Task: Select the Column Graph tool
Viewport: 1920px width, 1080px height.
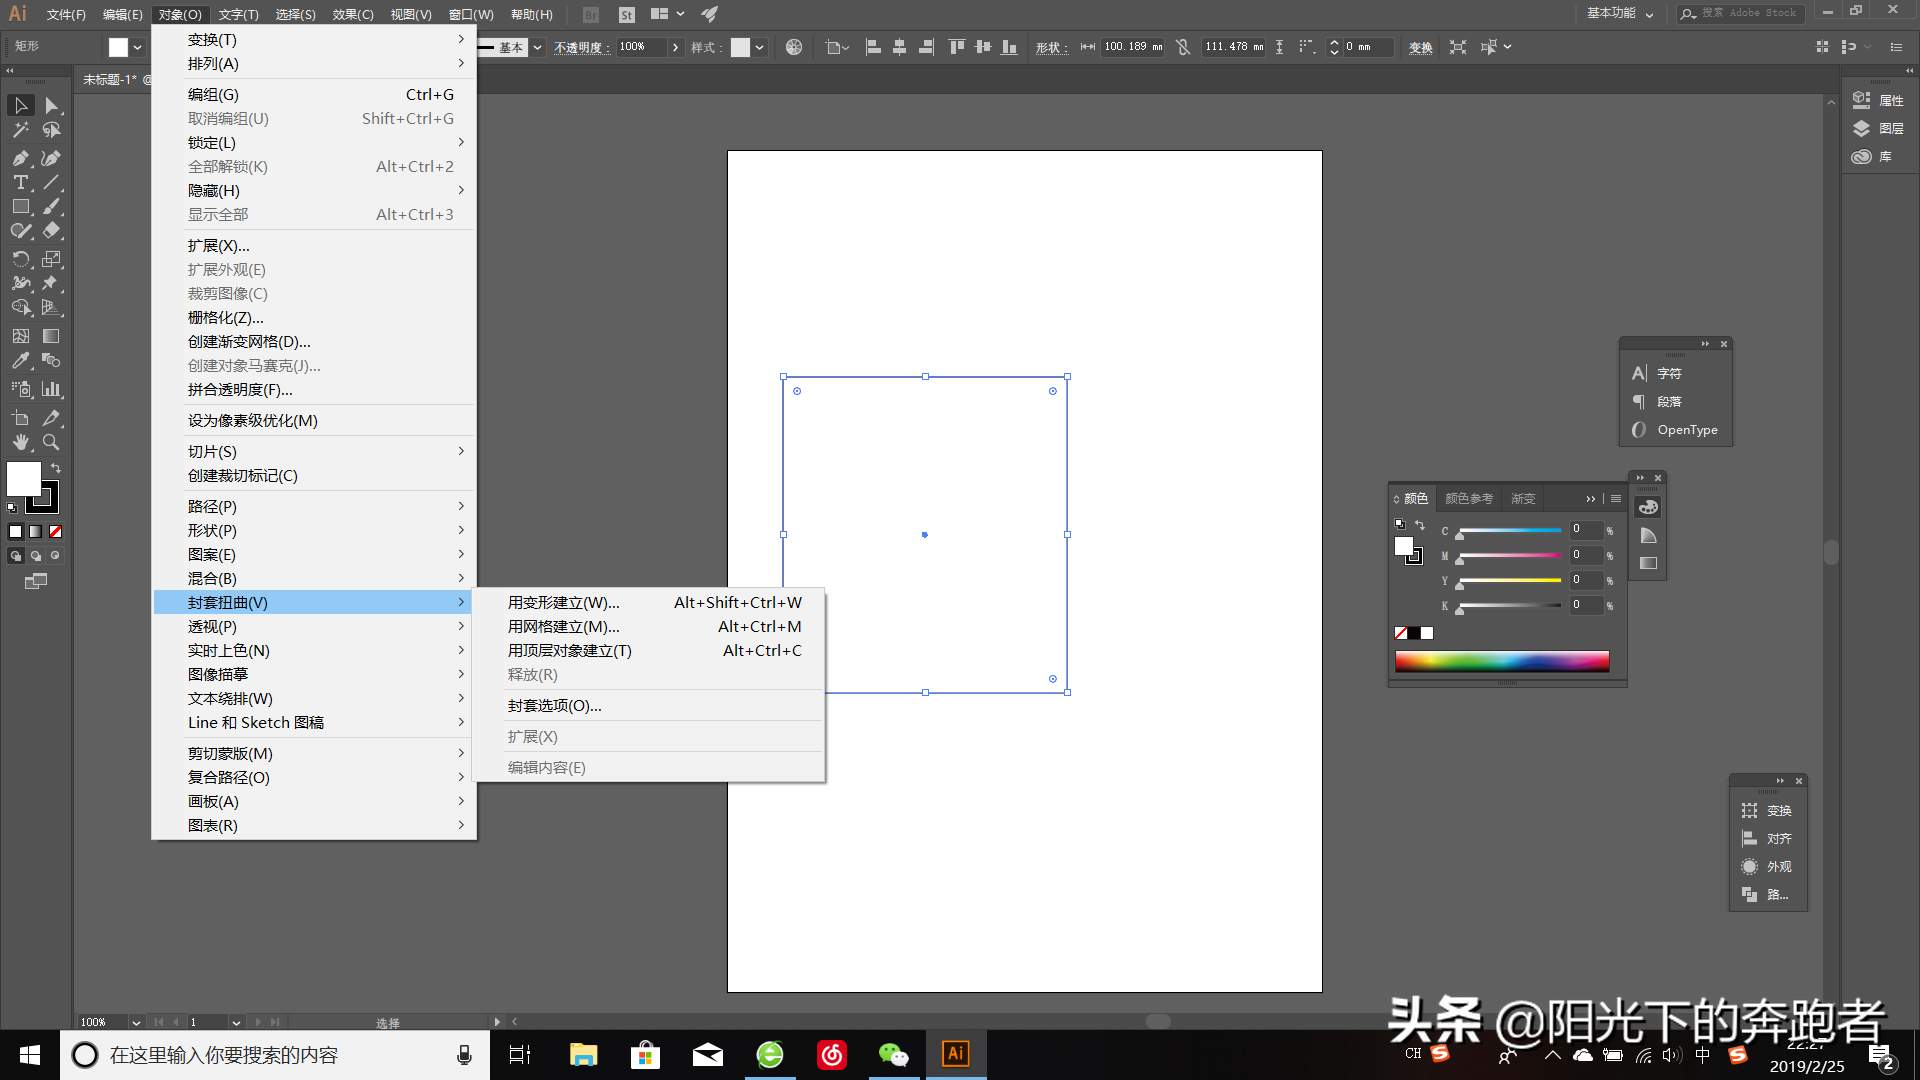Action: tap(51, 389)
